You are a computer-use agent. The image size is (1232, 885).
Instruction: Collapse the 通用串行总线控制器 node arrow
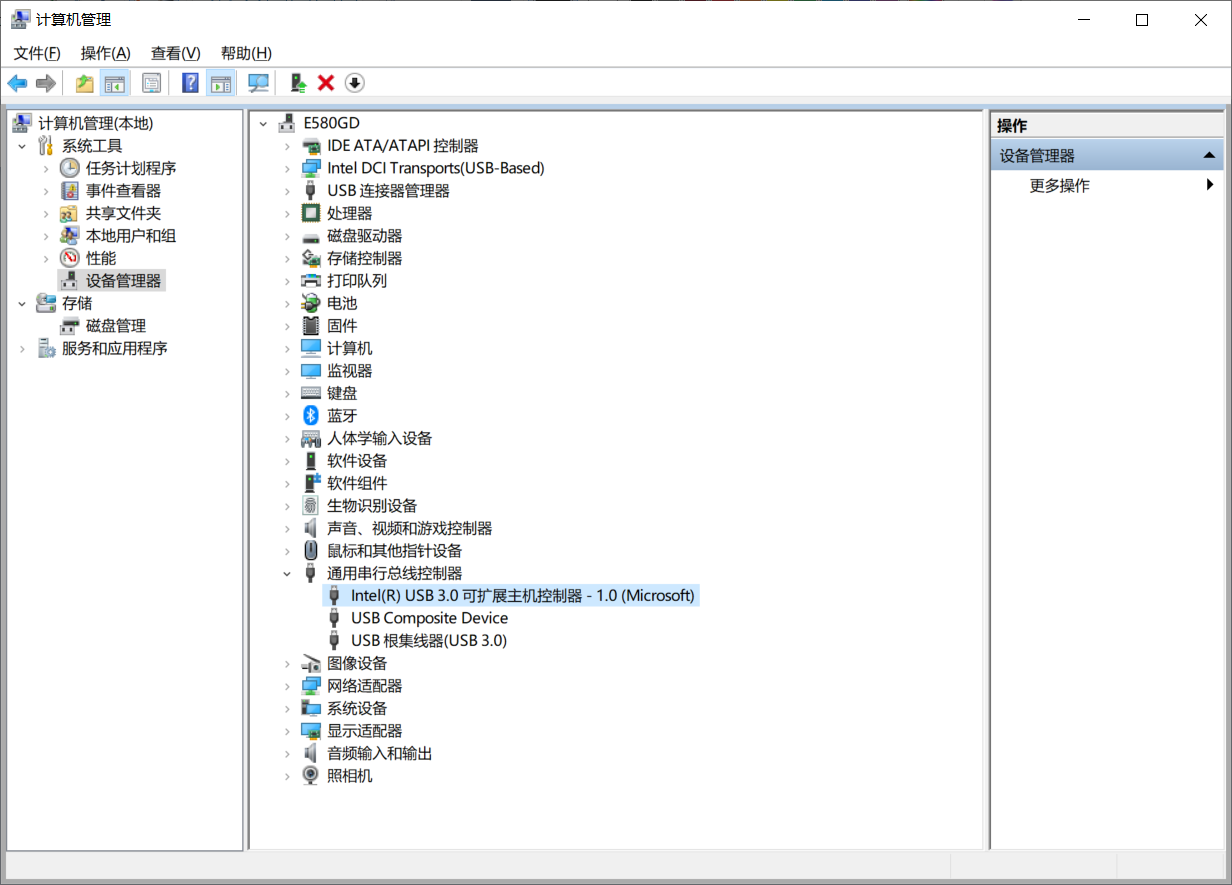pyautogui.click(x=287, y=573)
